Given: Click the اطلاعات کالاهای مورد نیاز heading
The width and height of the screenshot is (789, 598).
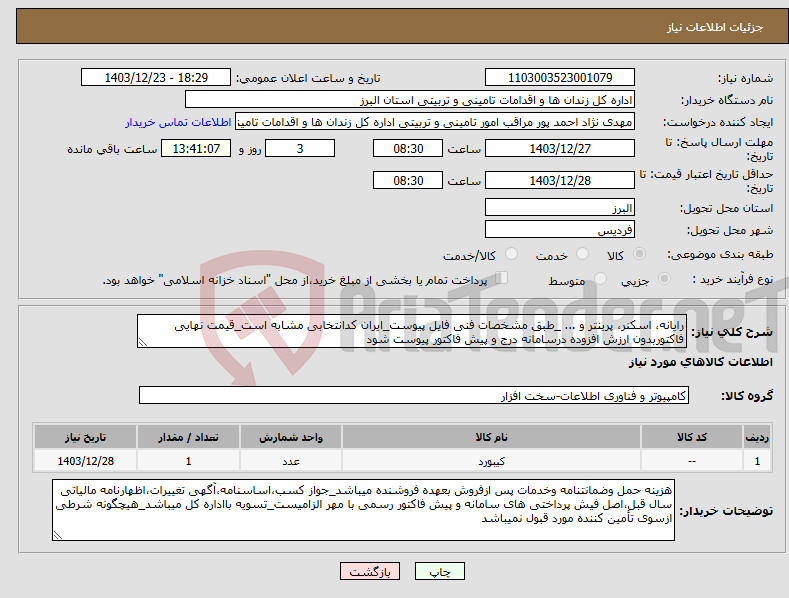Looking at the screenshot, I should point(700,362).
